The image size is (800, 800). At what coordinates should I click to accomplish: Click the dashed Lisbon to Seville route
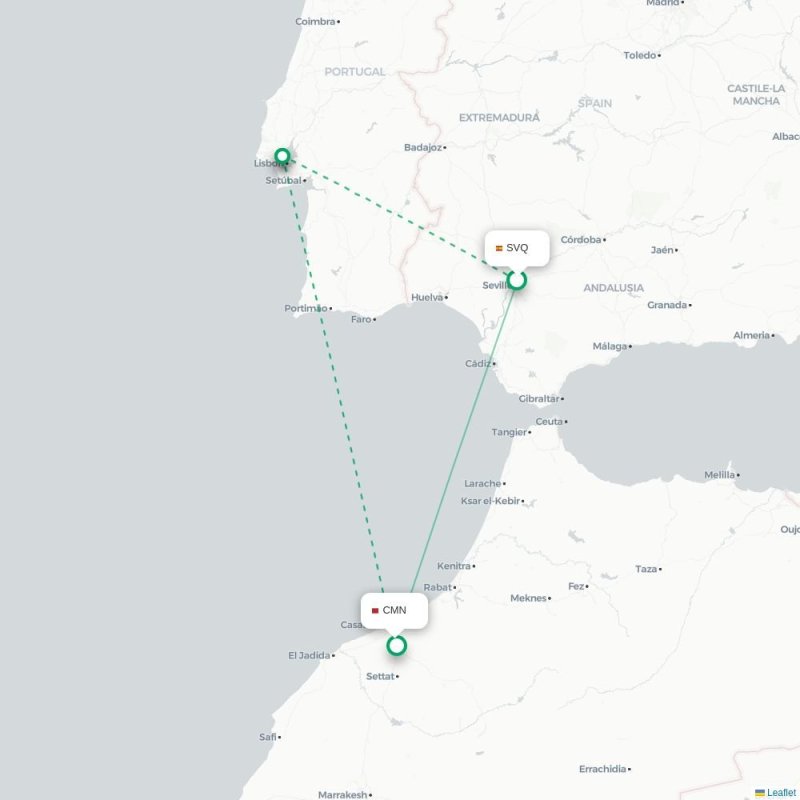[x=398, y=216]
